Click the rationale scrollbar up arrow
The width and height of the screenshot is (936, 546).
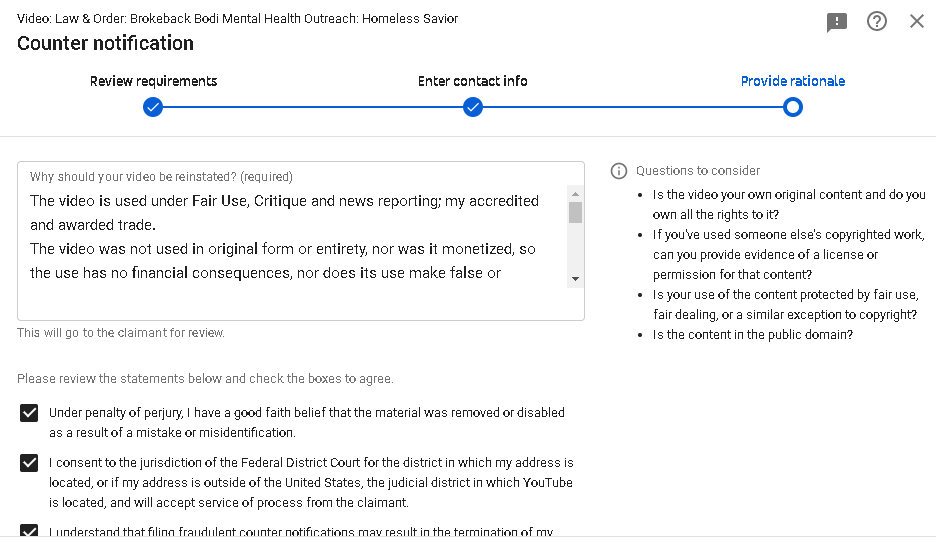pos(575,194)
